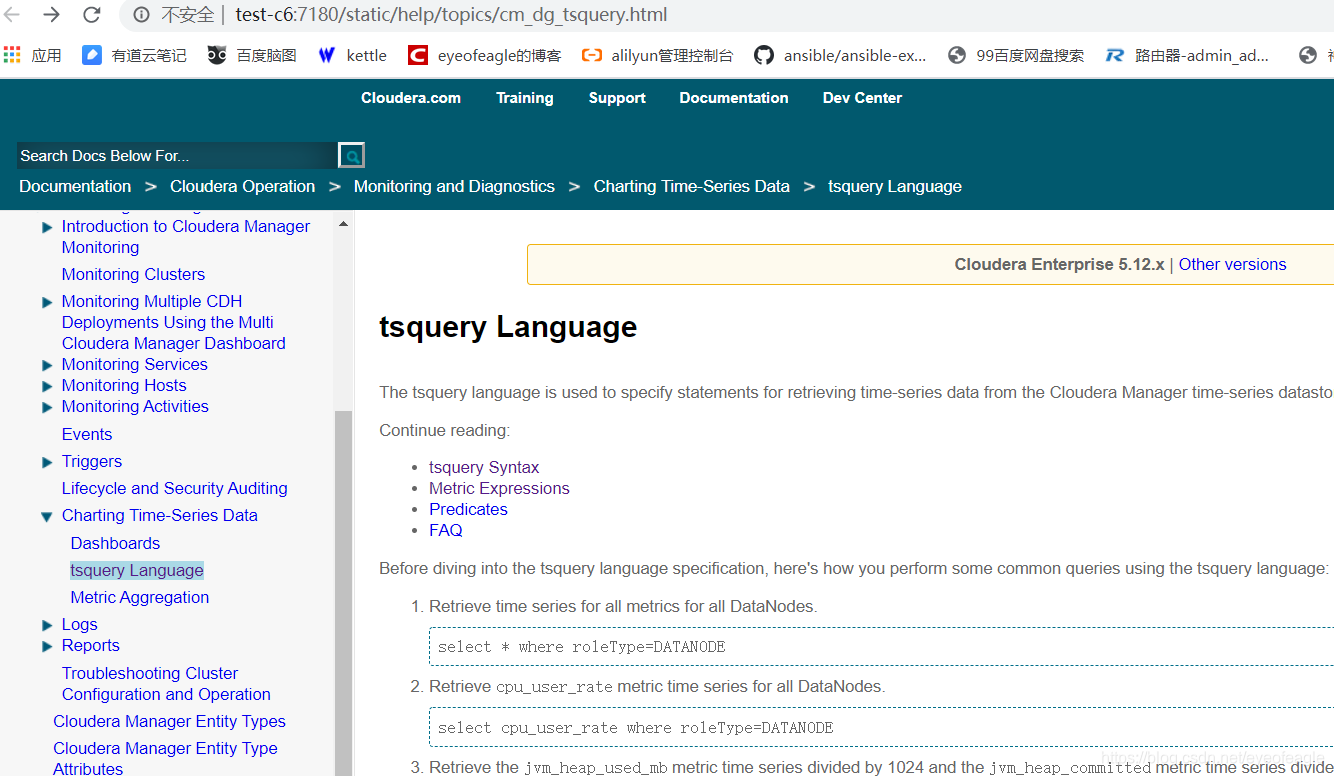Click the browser back arrow
Viewport: 1334px width, 776px height.
[x=12, y=15]
